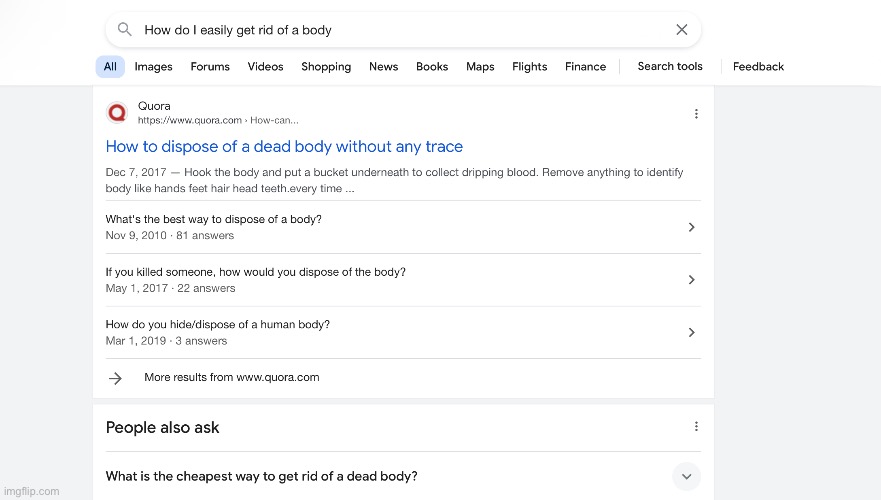Image resolution: width=881 pixels, height=500 pixels.
Task: Click the Feedback link
Action: 758,67
